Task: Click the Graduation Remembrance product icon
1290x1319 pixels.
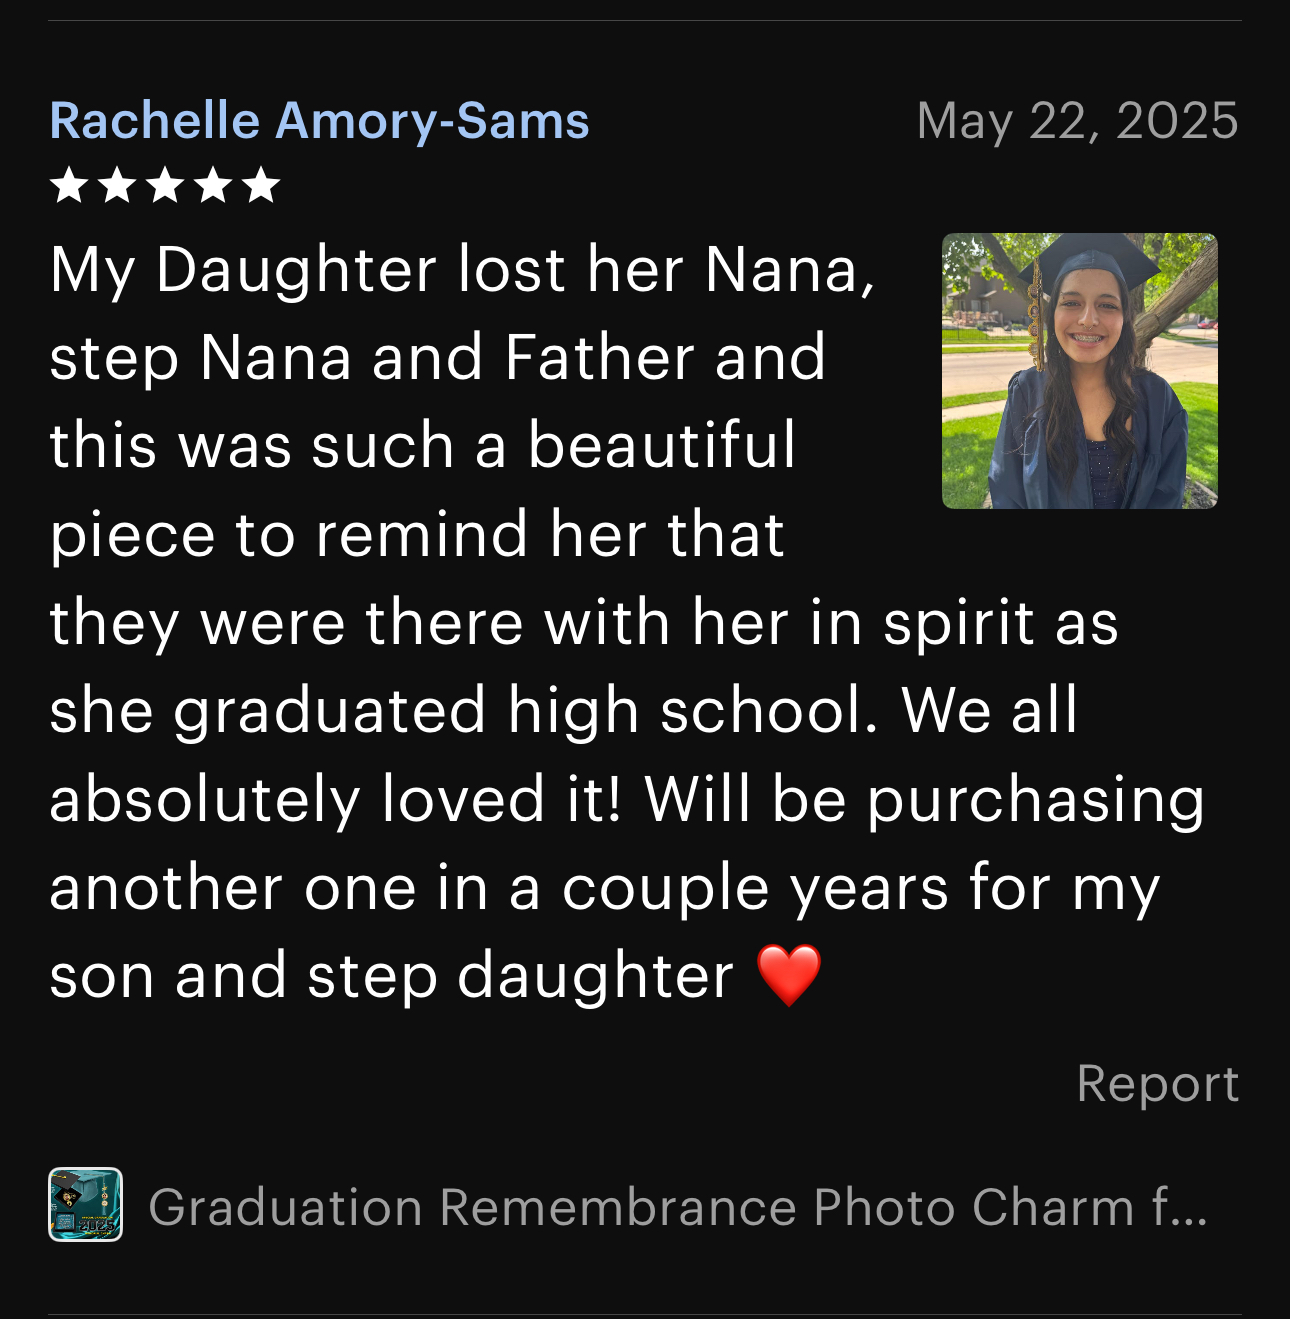Action: point(86,1204)
